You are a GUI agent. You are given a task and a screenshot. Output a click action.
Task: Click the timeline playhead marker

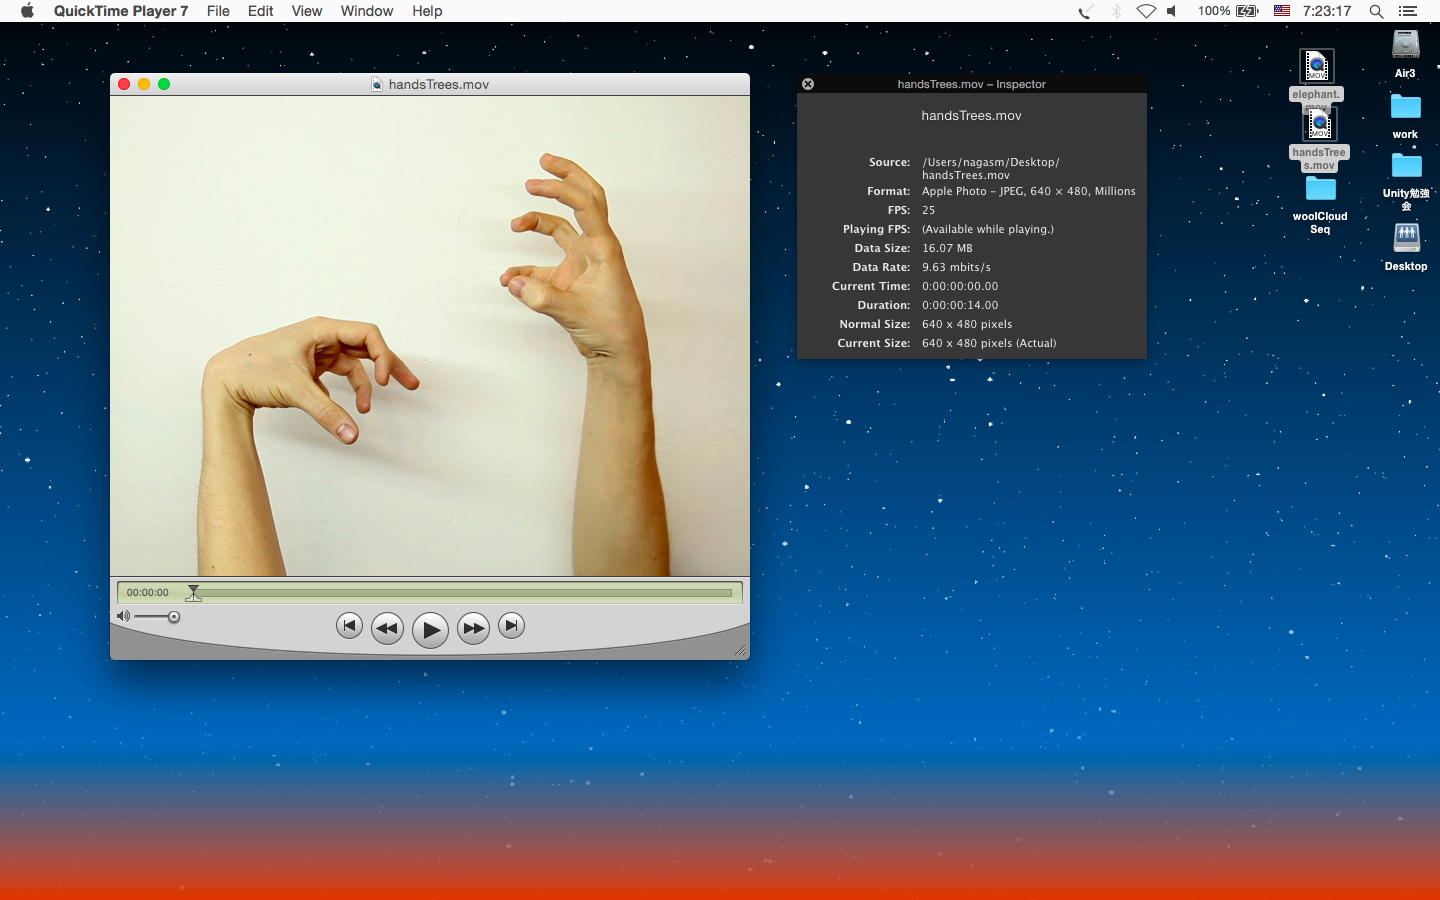[x=194, y=593]
